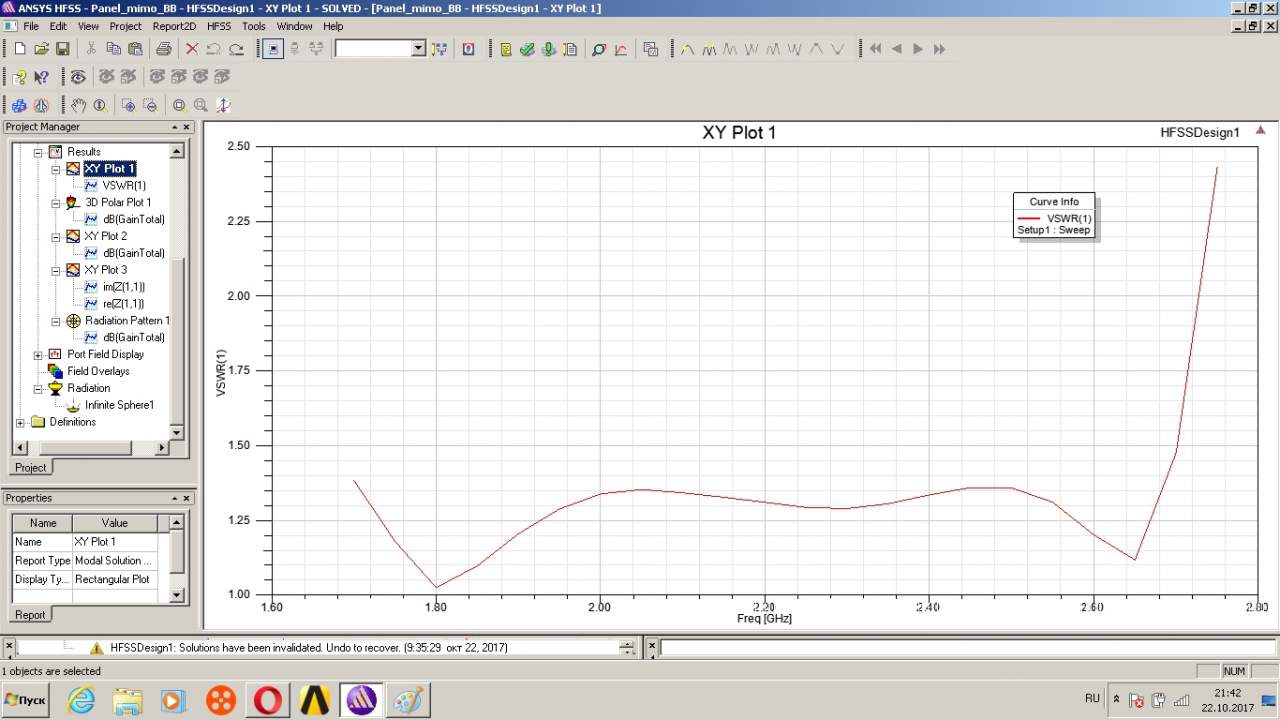Expand the Port Field Display node
Image resolution: width=1280 pixels, height=720 pixels.
point(39,355)
